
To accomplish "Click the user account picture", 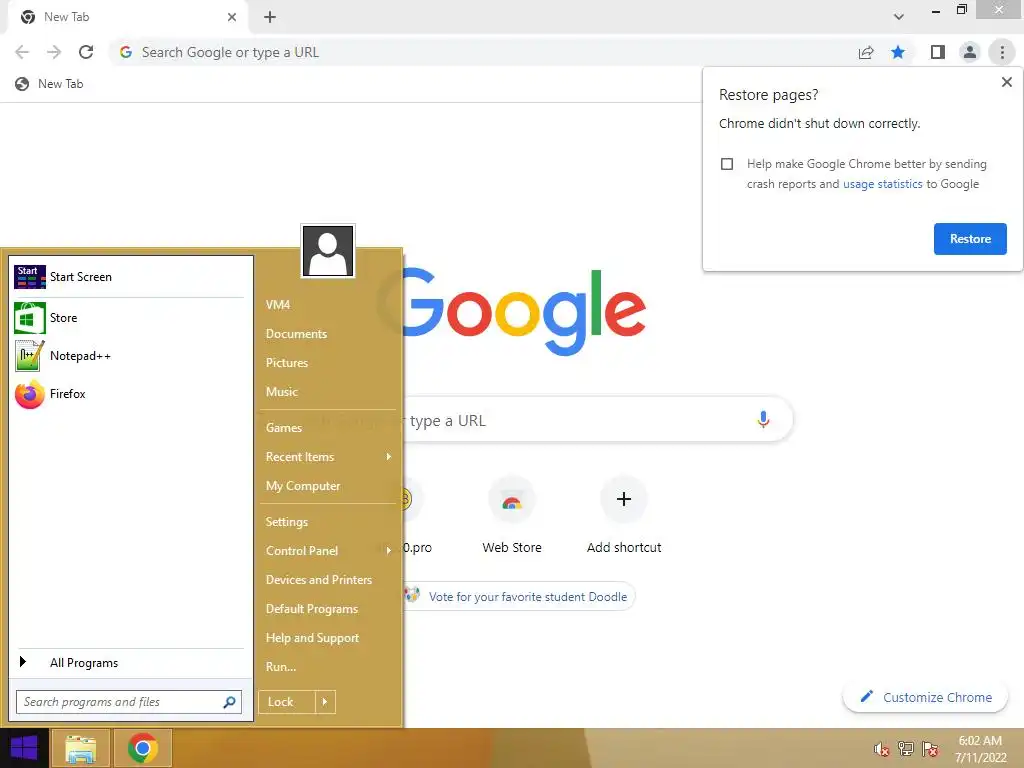I will tap(328, 251).
